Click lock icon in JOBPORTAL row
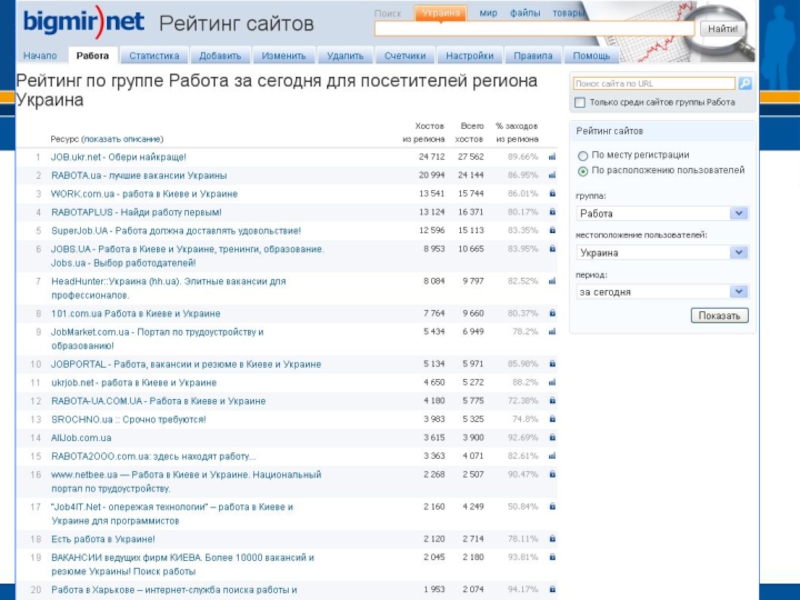Image resolution: width=800 pixels, height=600 pixels. pos(552,364)
